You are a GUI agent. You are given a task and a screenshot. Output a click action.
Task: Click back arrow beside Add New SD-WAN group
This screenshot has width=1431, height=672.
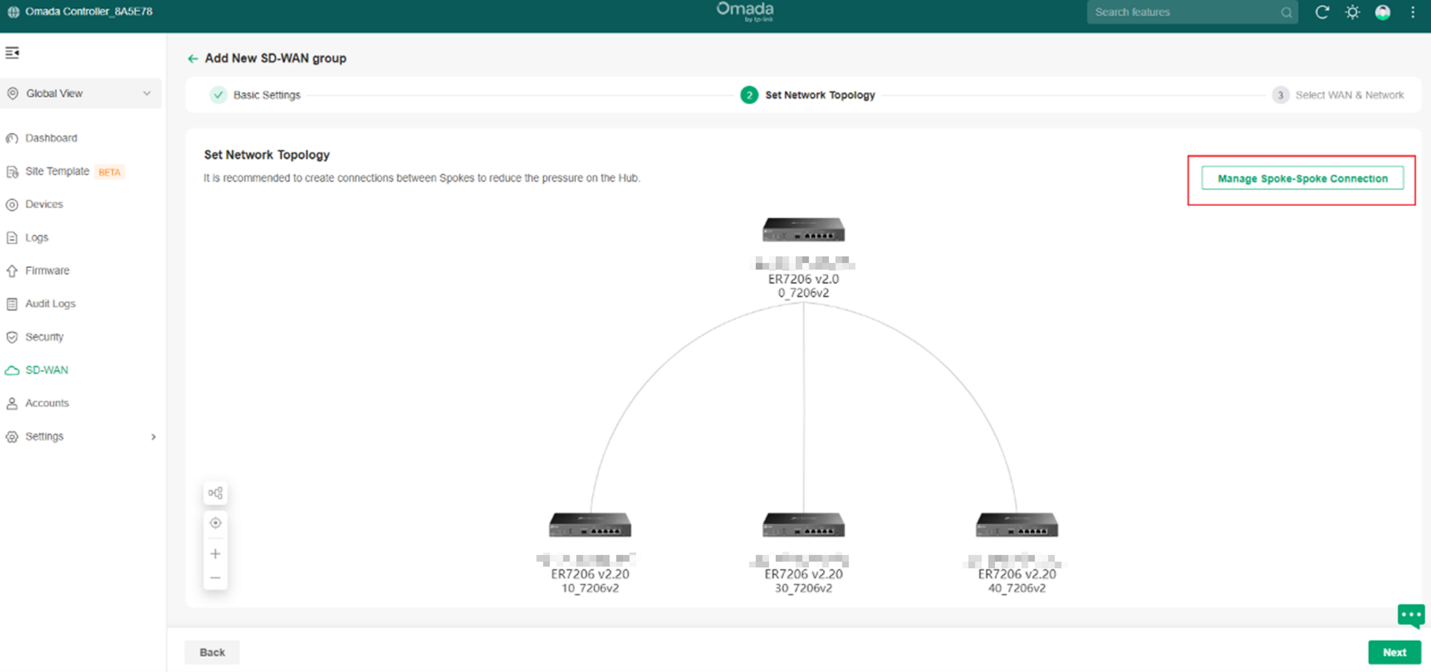point(193,59)
